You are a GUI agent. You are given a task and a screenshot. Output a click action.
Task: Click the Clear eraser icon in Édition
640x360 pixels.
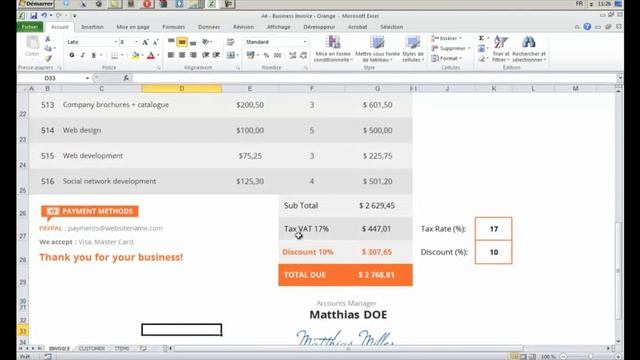[482, 59]
